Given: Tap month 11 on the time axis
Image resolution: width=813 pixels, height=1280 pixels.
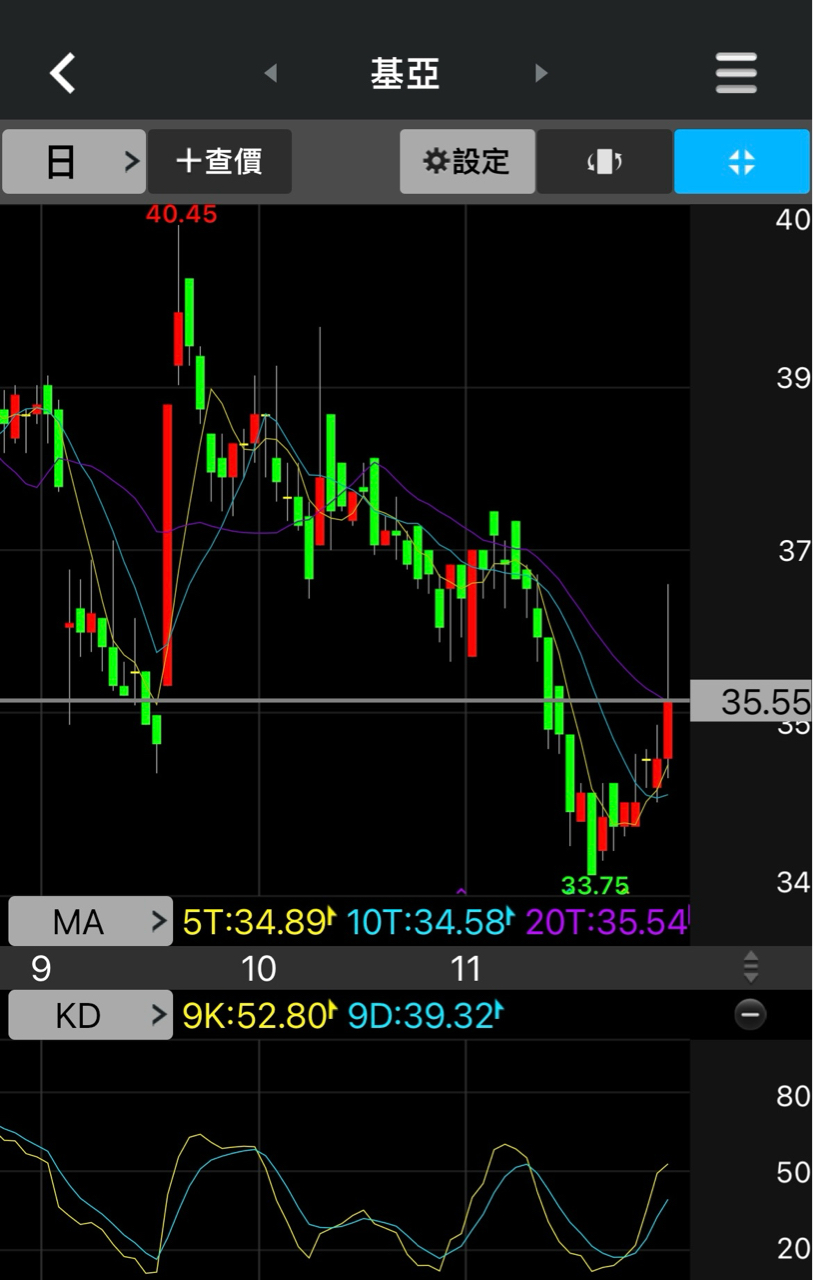Looking at the screenshot, I should tap(466, 968).
